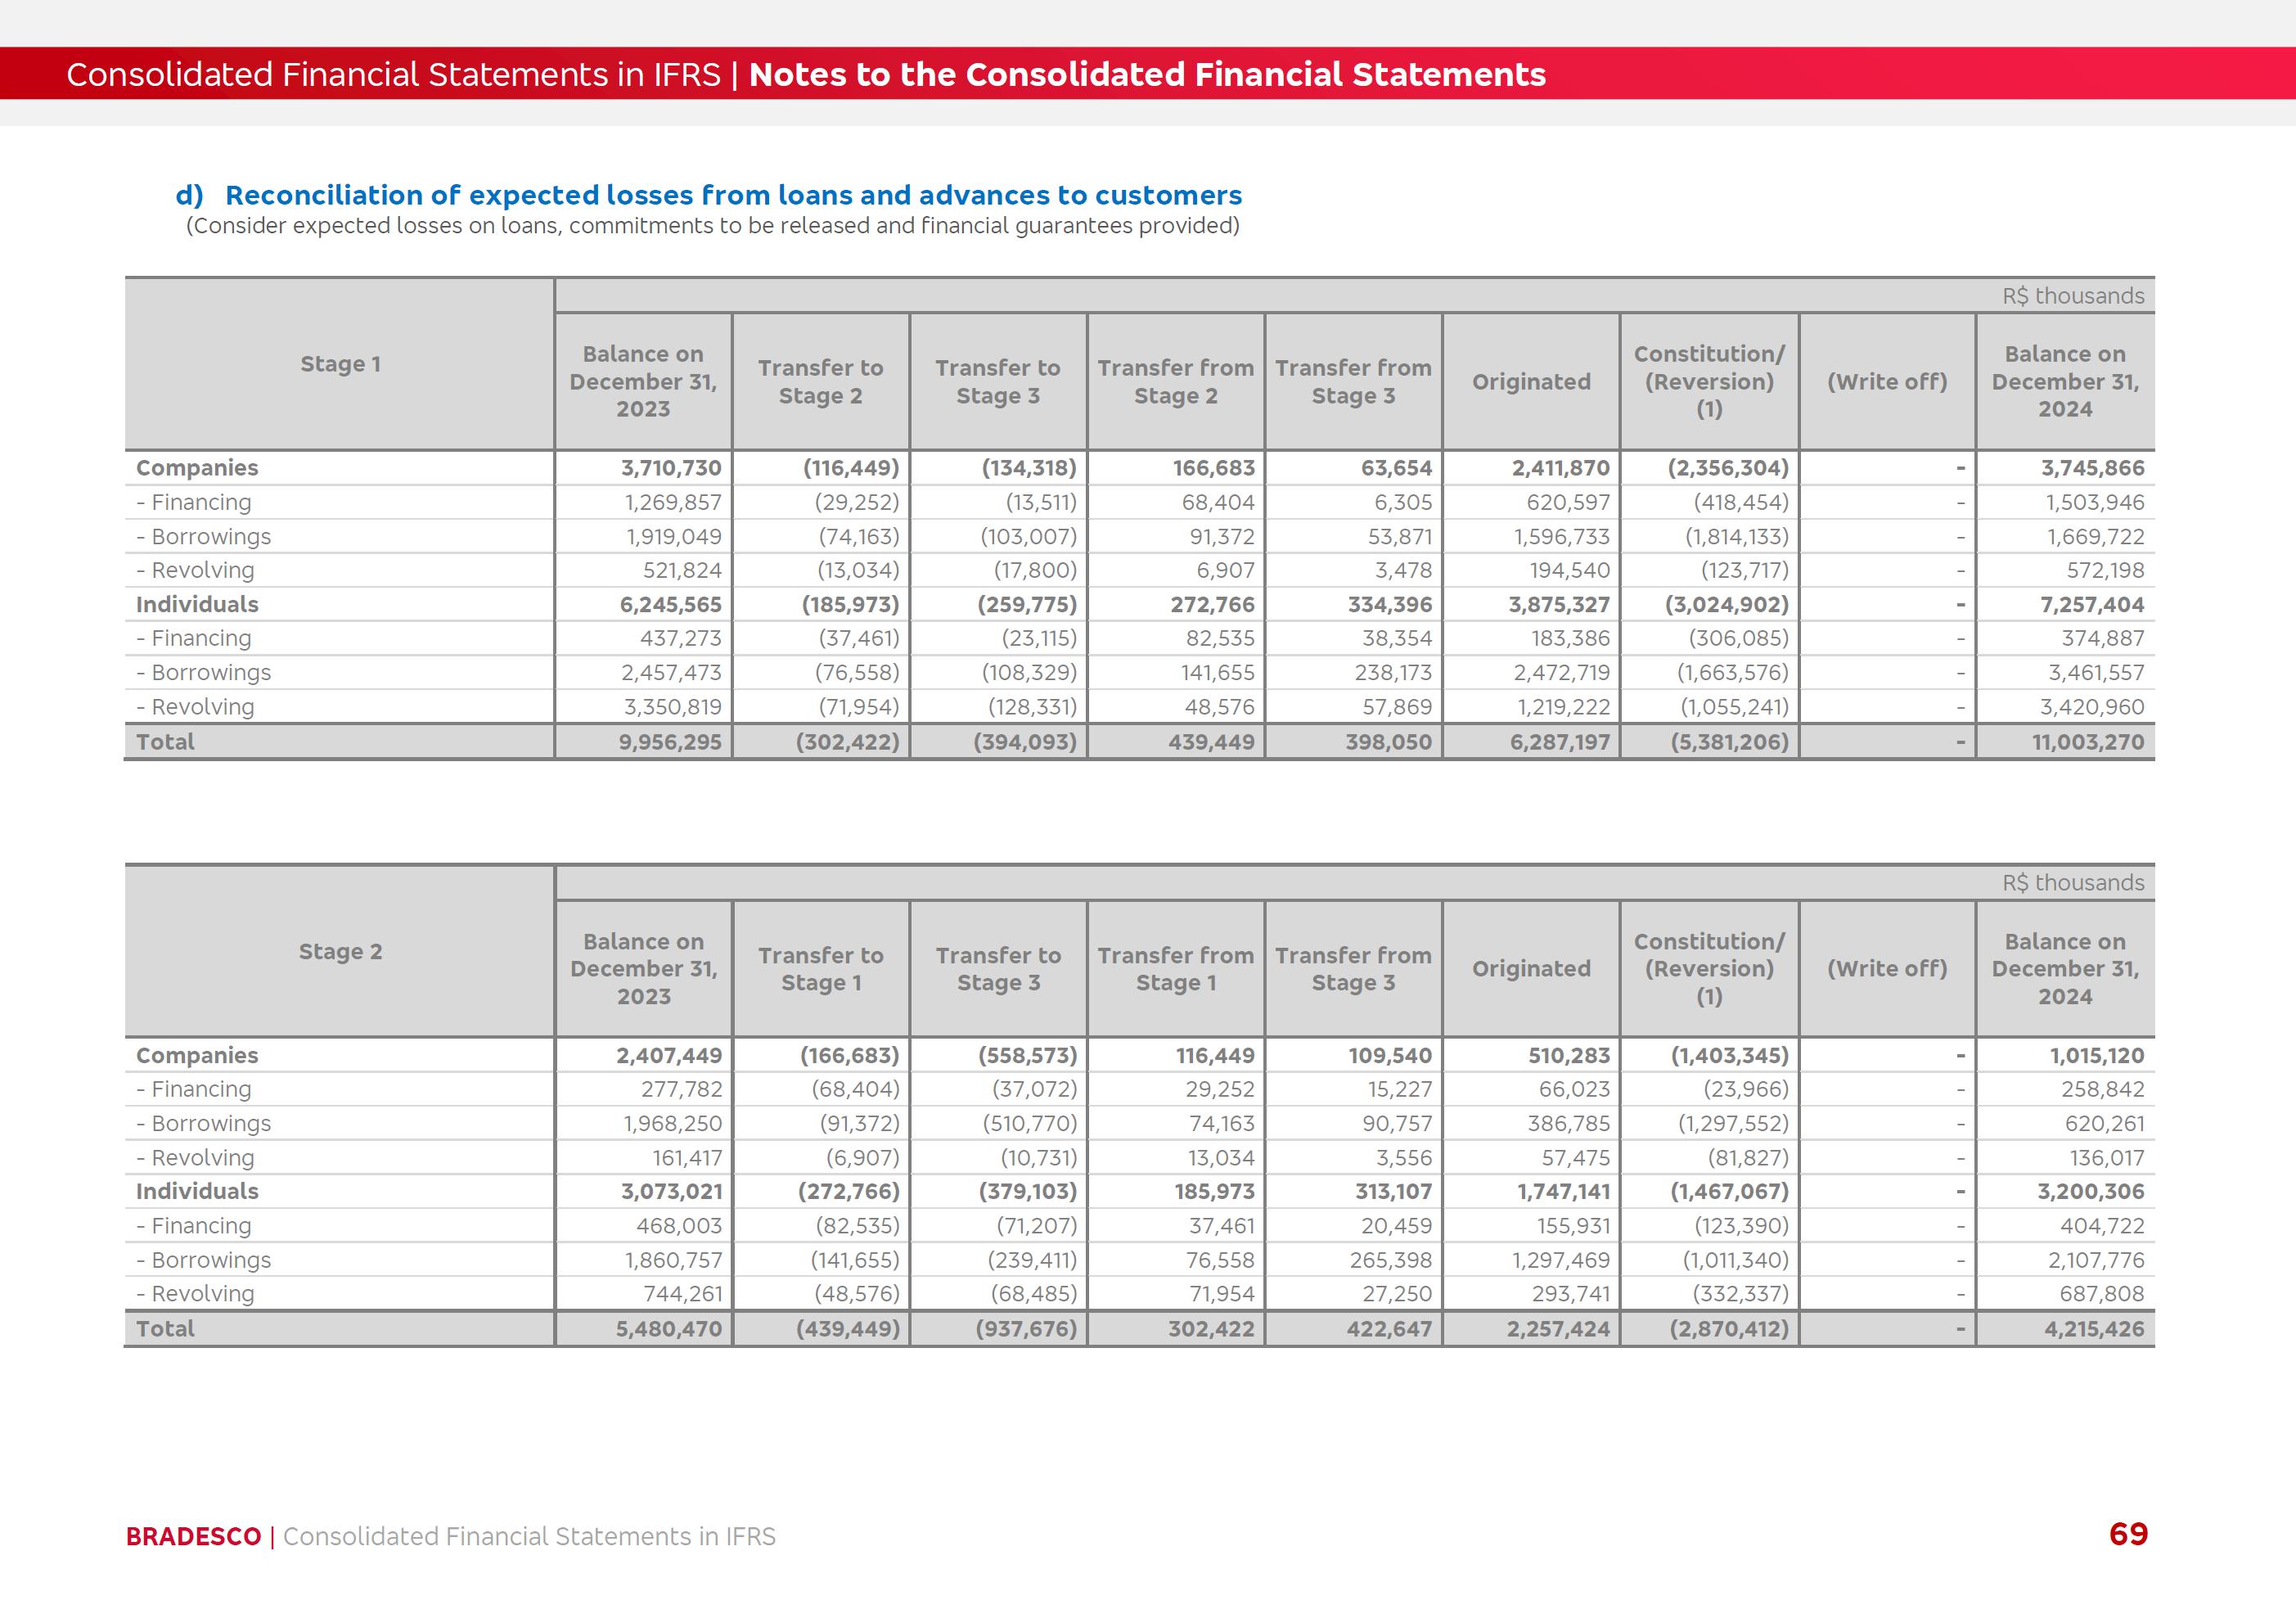The image size is (2296, 1623).
Task: Click Stage 2 Transfer to Stage 1 header
Action: (820, 969)
